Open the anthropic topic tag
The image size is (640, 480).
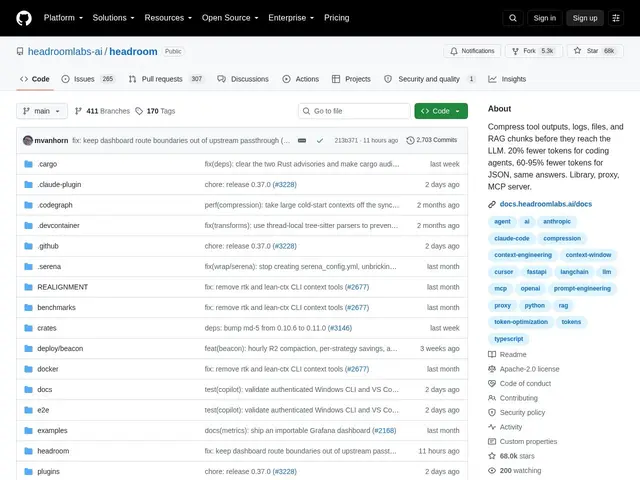(557, 221)
